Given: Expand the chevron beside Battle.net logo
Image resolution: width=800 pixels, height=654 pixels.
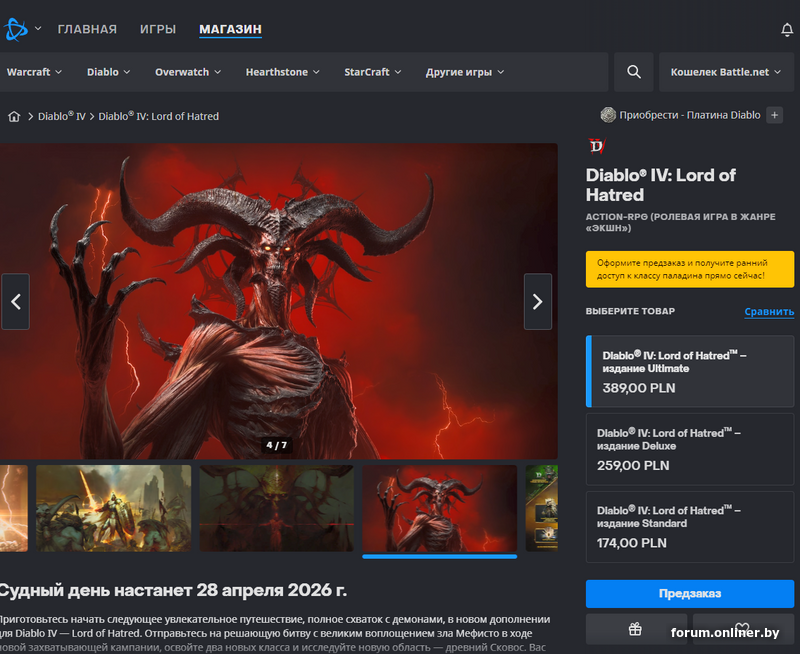Looking at the screenshot, I should (38, 29).
